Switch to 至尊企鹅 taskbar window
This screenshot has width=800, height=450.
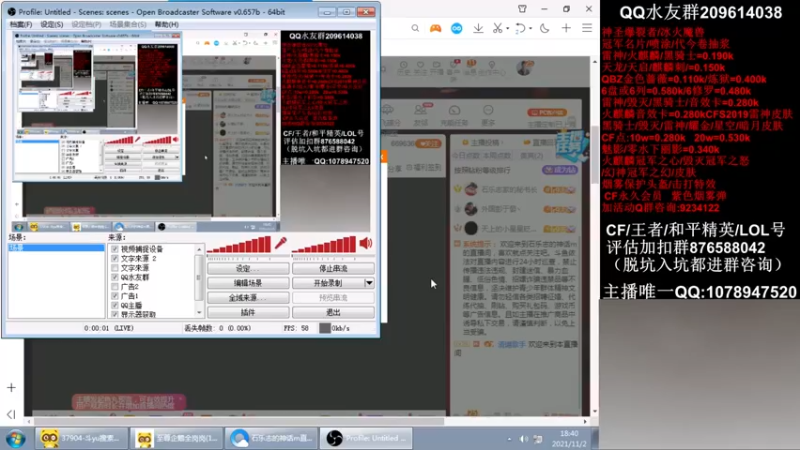click(177, 438)
